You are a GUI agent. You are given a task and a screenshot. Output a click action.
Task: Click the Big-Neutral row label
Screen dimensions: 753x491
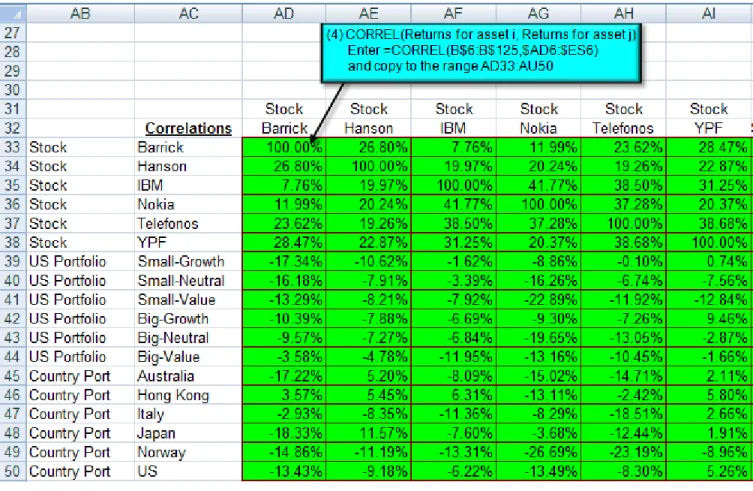(188, 338)
